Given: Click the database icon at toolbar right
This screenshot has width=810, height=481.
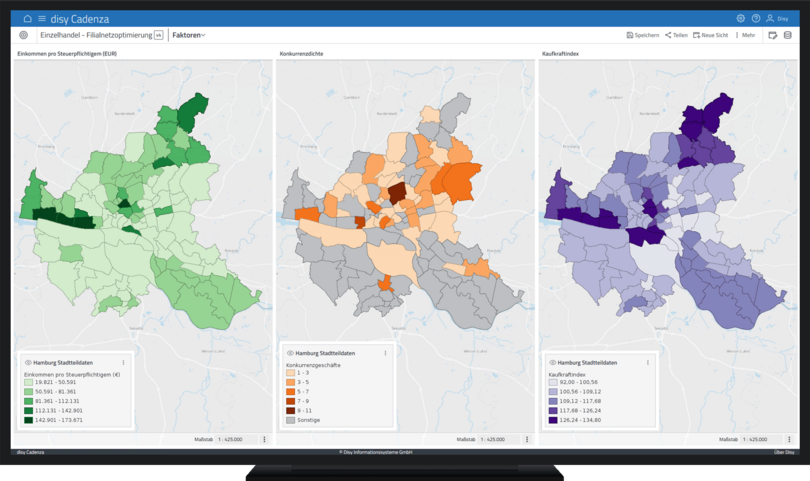Looking at the screenshot, I should click(x=788, y=35).
